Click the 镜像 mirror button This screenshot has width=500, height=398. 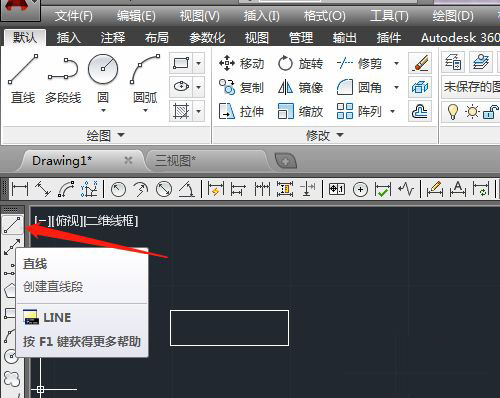[300, 87]
